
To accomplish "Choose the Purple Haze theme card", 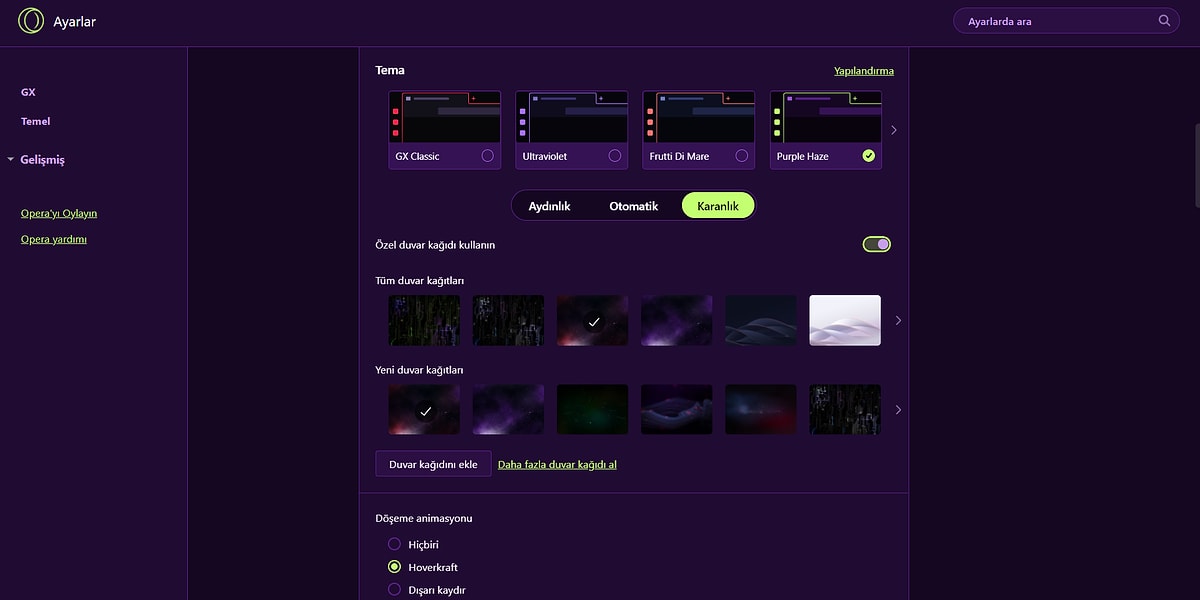I will coord(825,129).
